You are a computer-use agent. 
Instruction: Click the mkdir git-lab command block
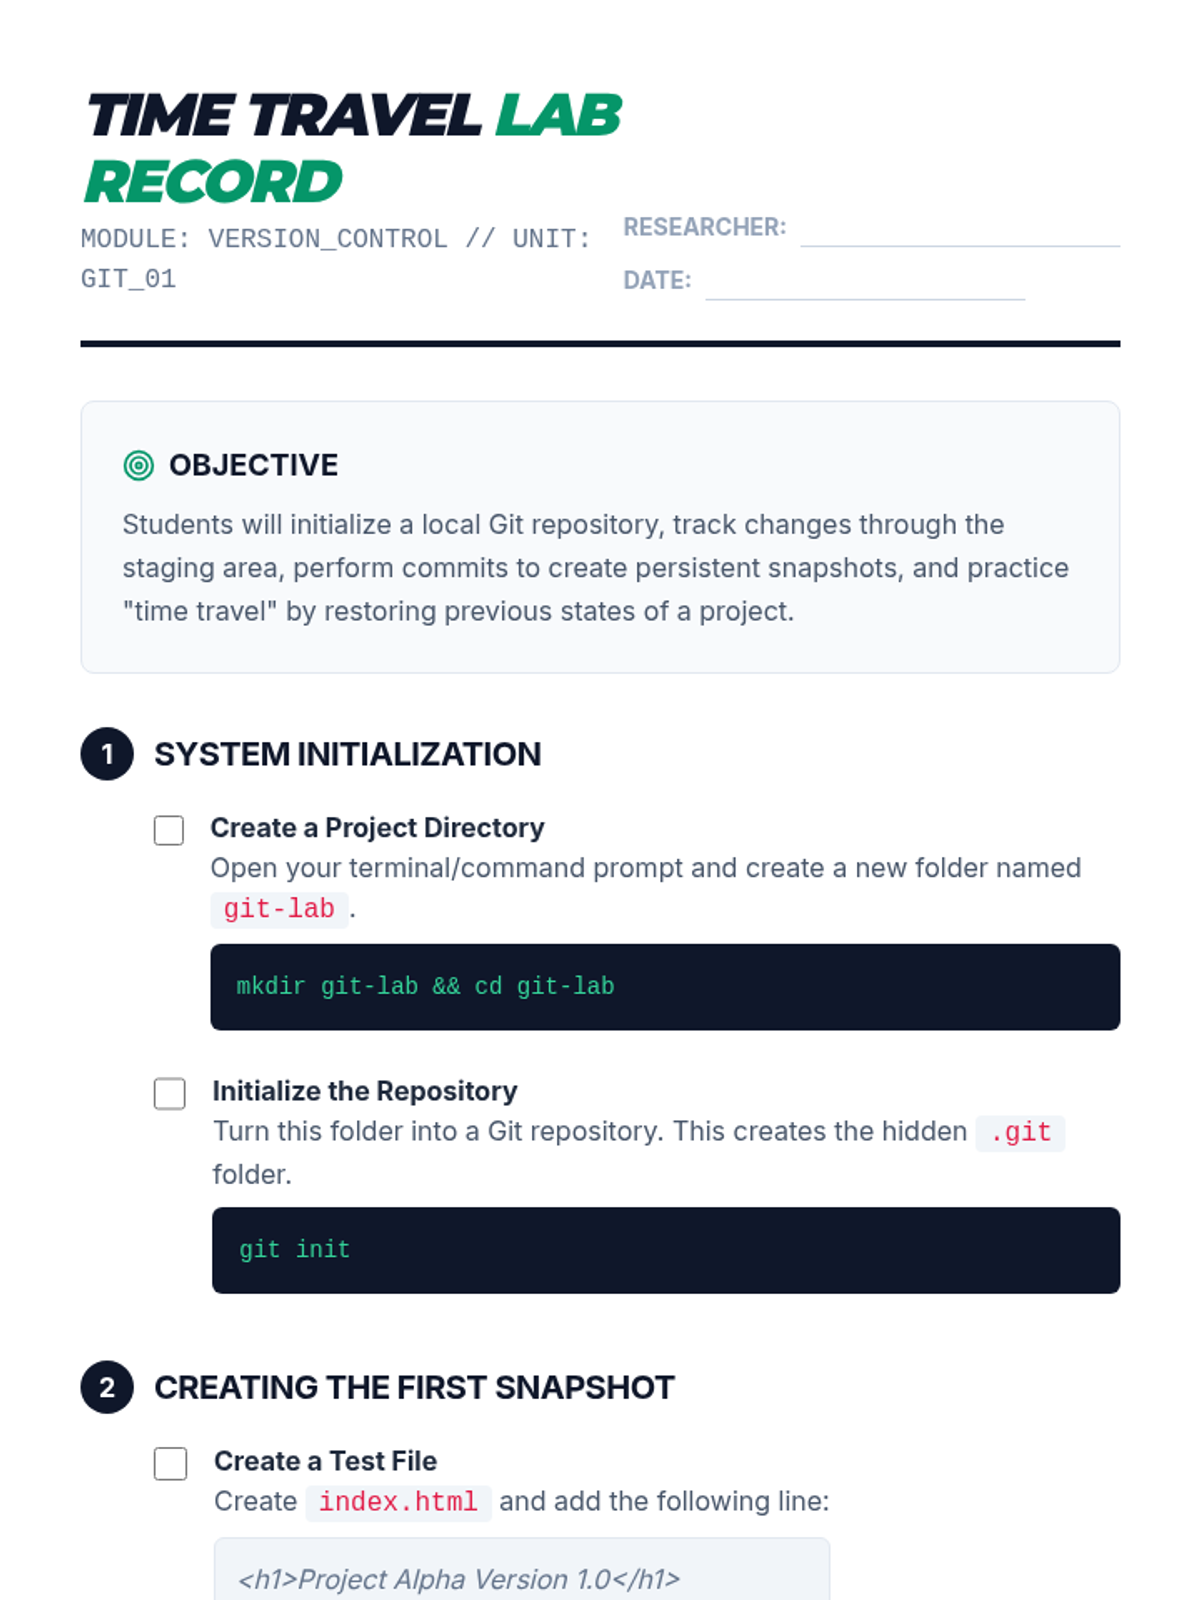(x=665, y=987)
